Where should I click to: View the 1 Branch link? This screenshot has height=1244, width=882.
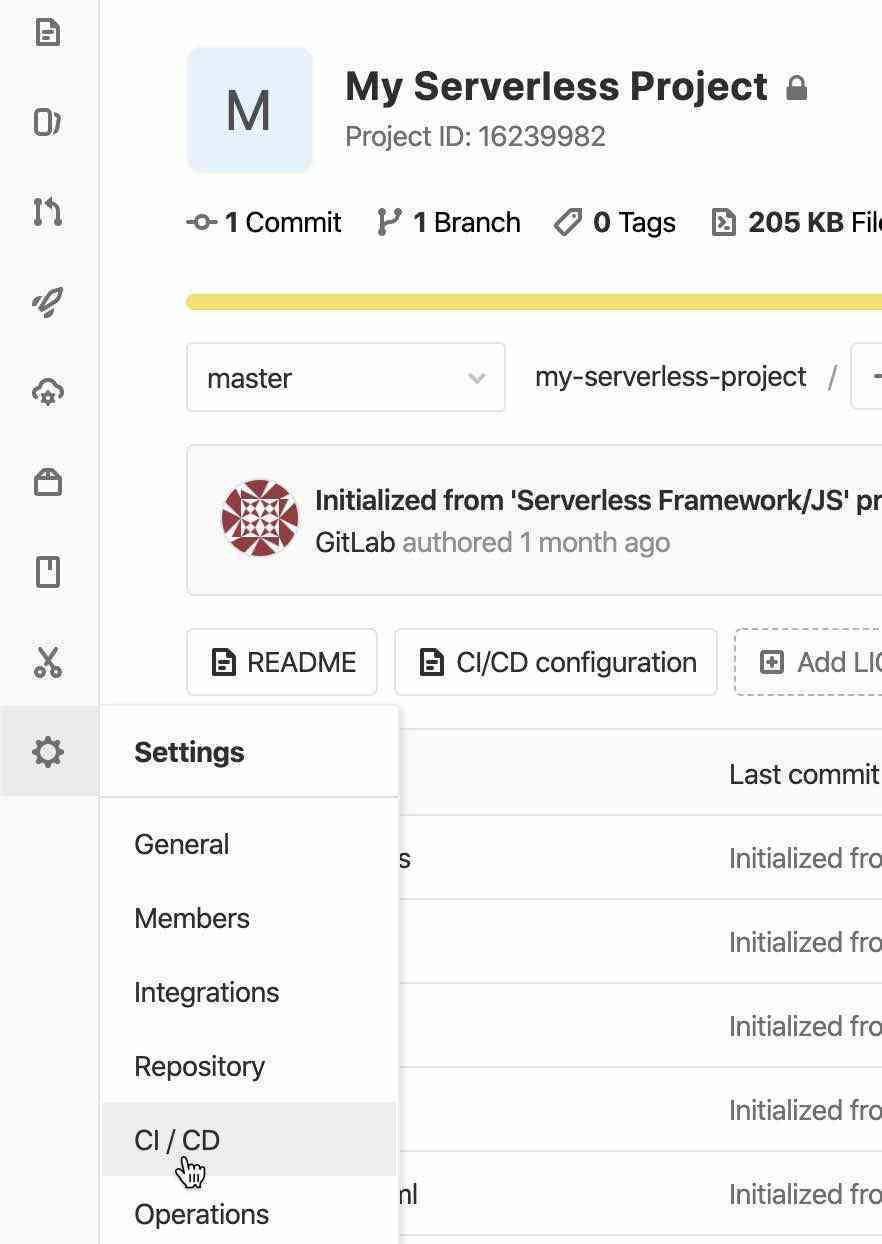[x=448, y=222]
